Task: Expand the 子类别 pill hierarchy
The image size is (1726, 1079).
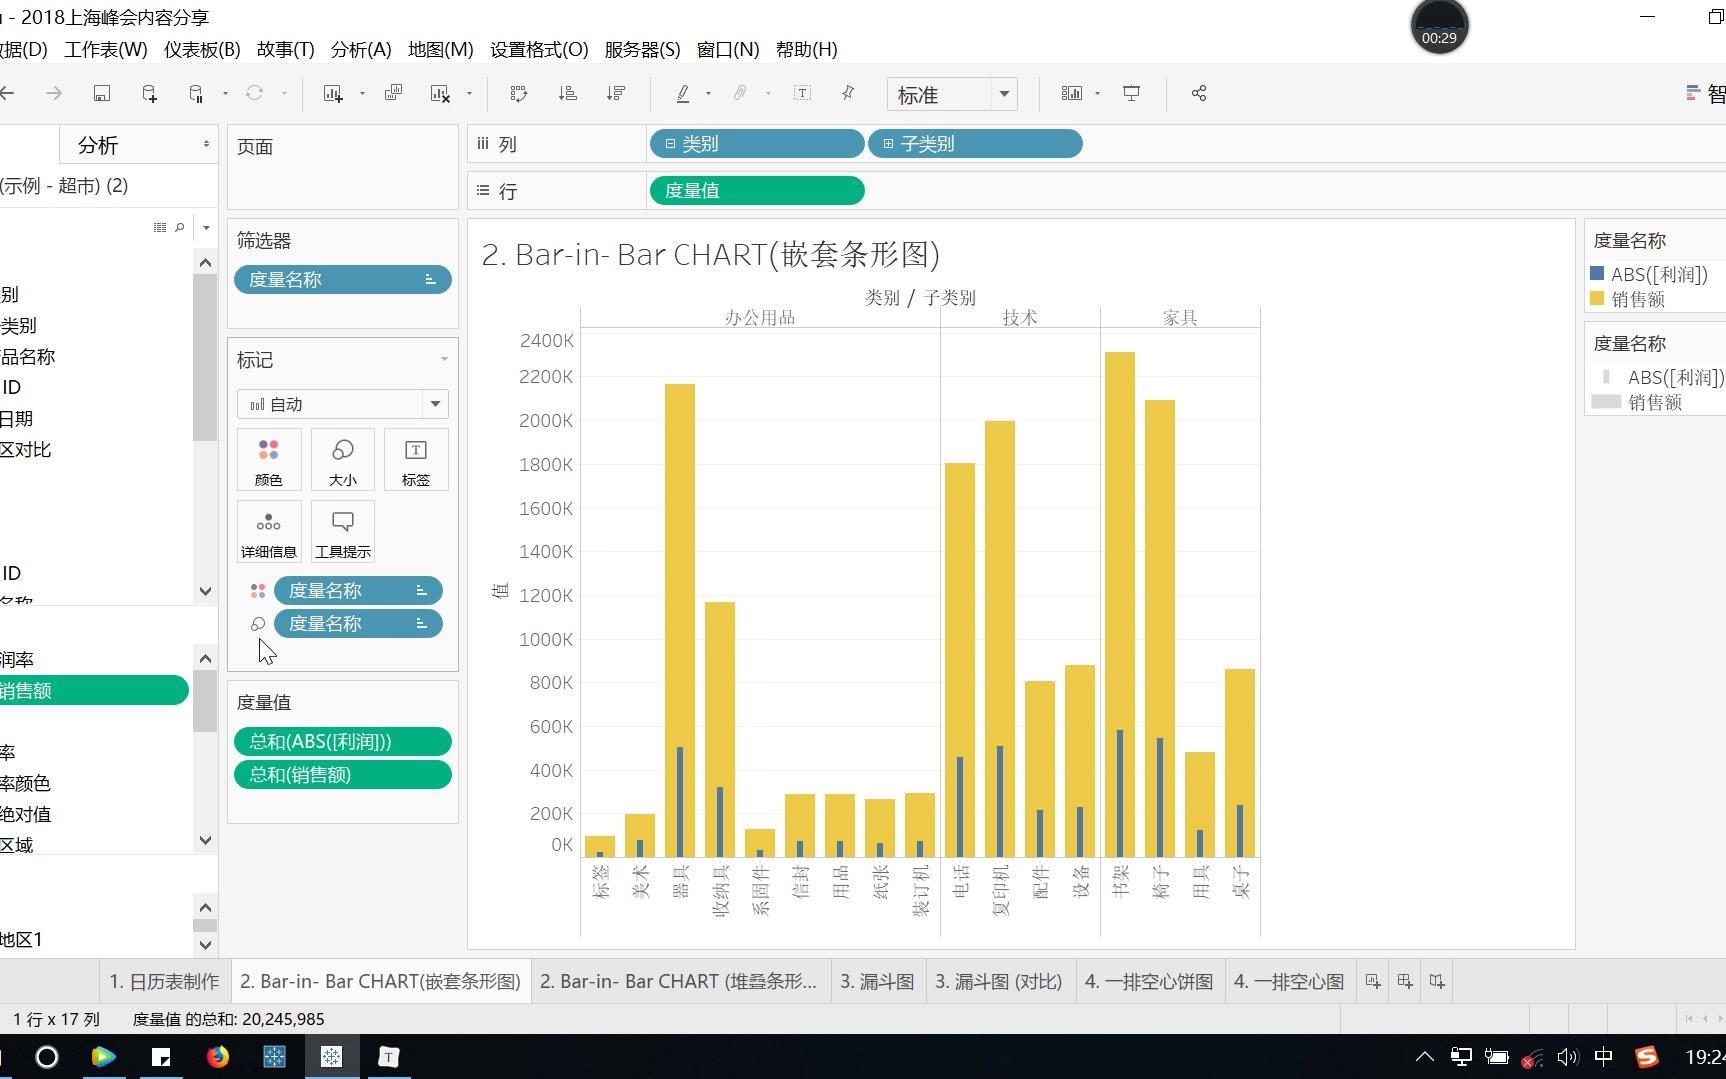Action: click(x=887, y=143)
